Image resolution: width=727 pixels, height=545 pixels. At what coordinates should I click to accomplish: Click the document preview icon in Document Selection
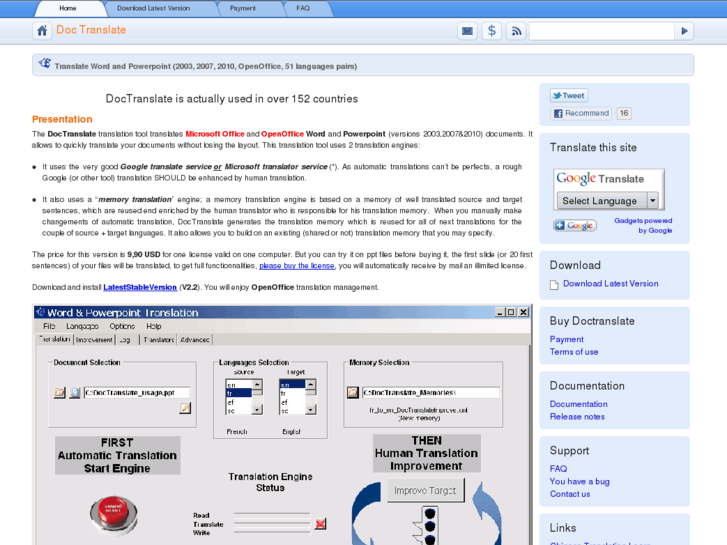[75, 392]
